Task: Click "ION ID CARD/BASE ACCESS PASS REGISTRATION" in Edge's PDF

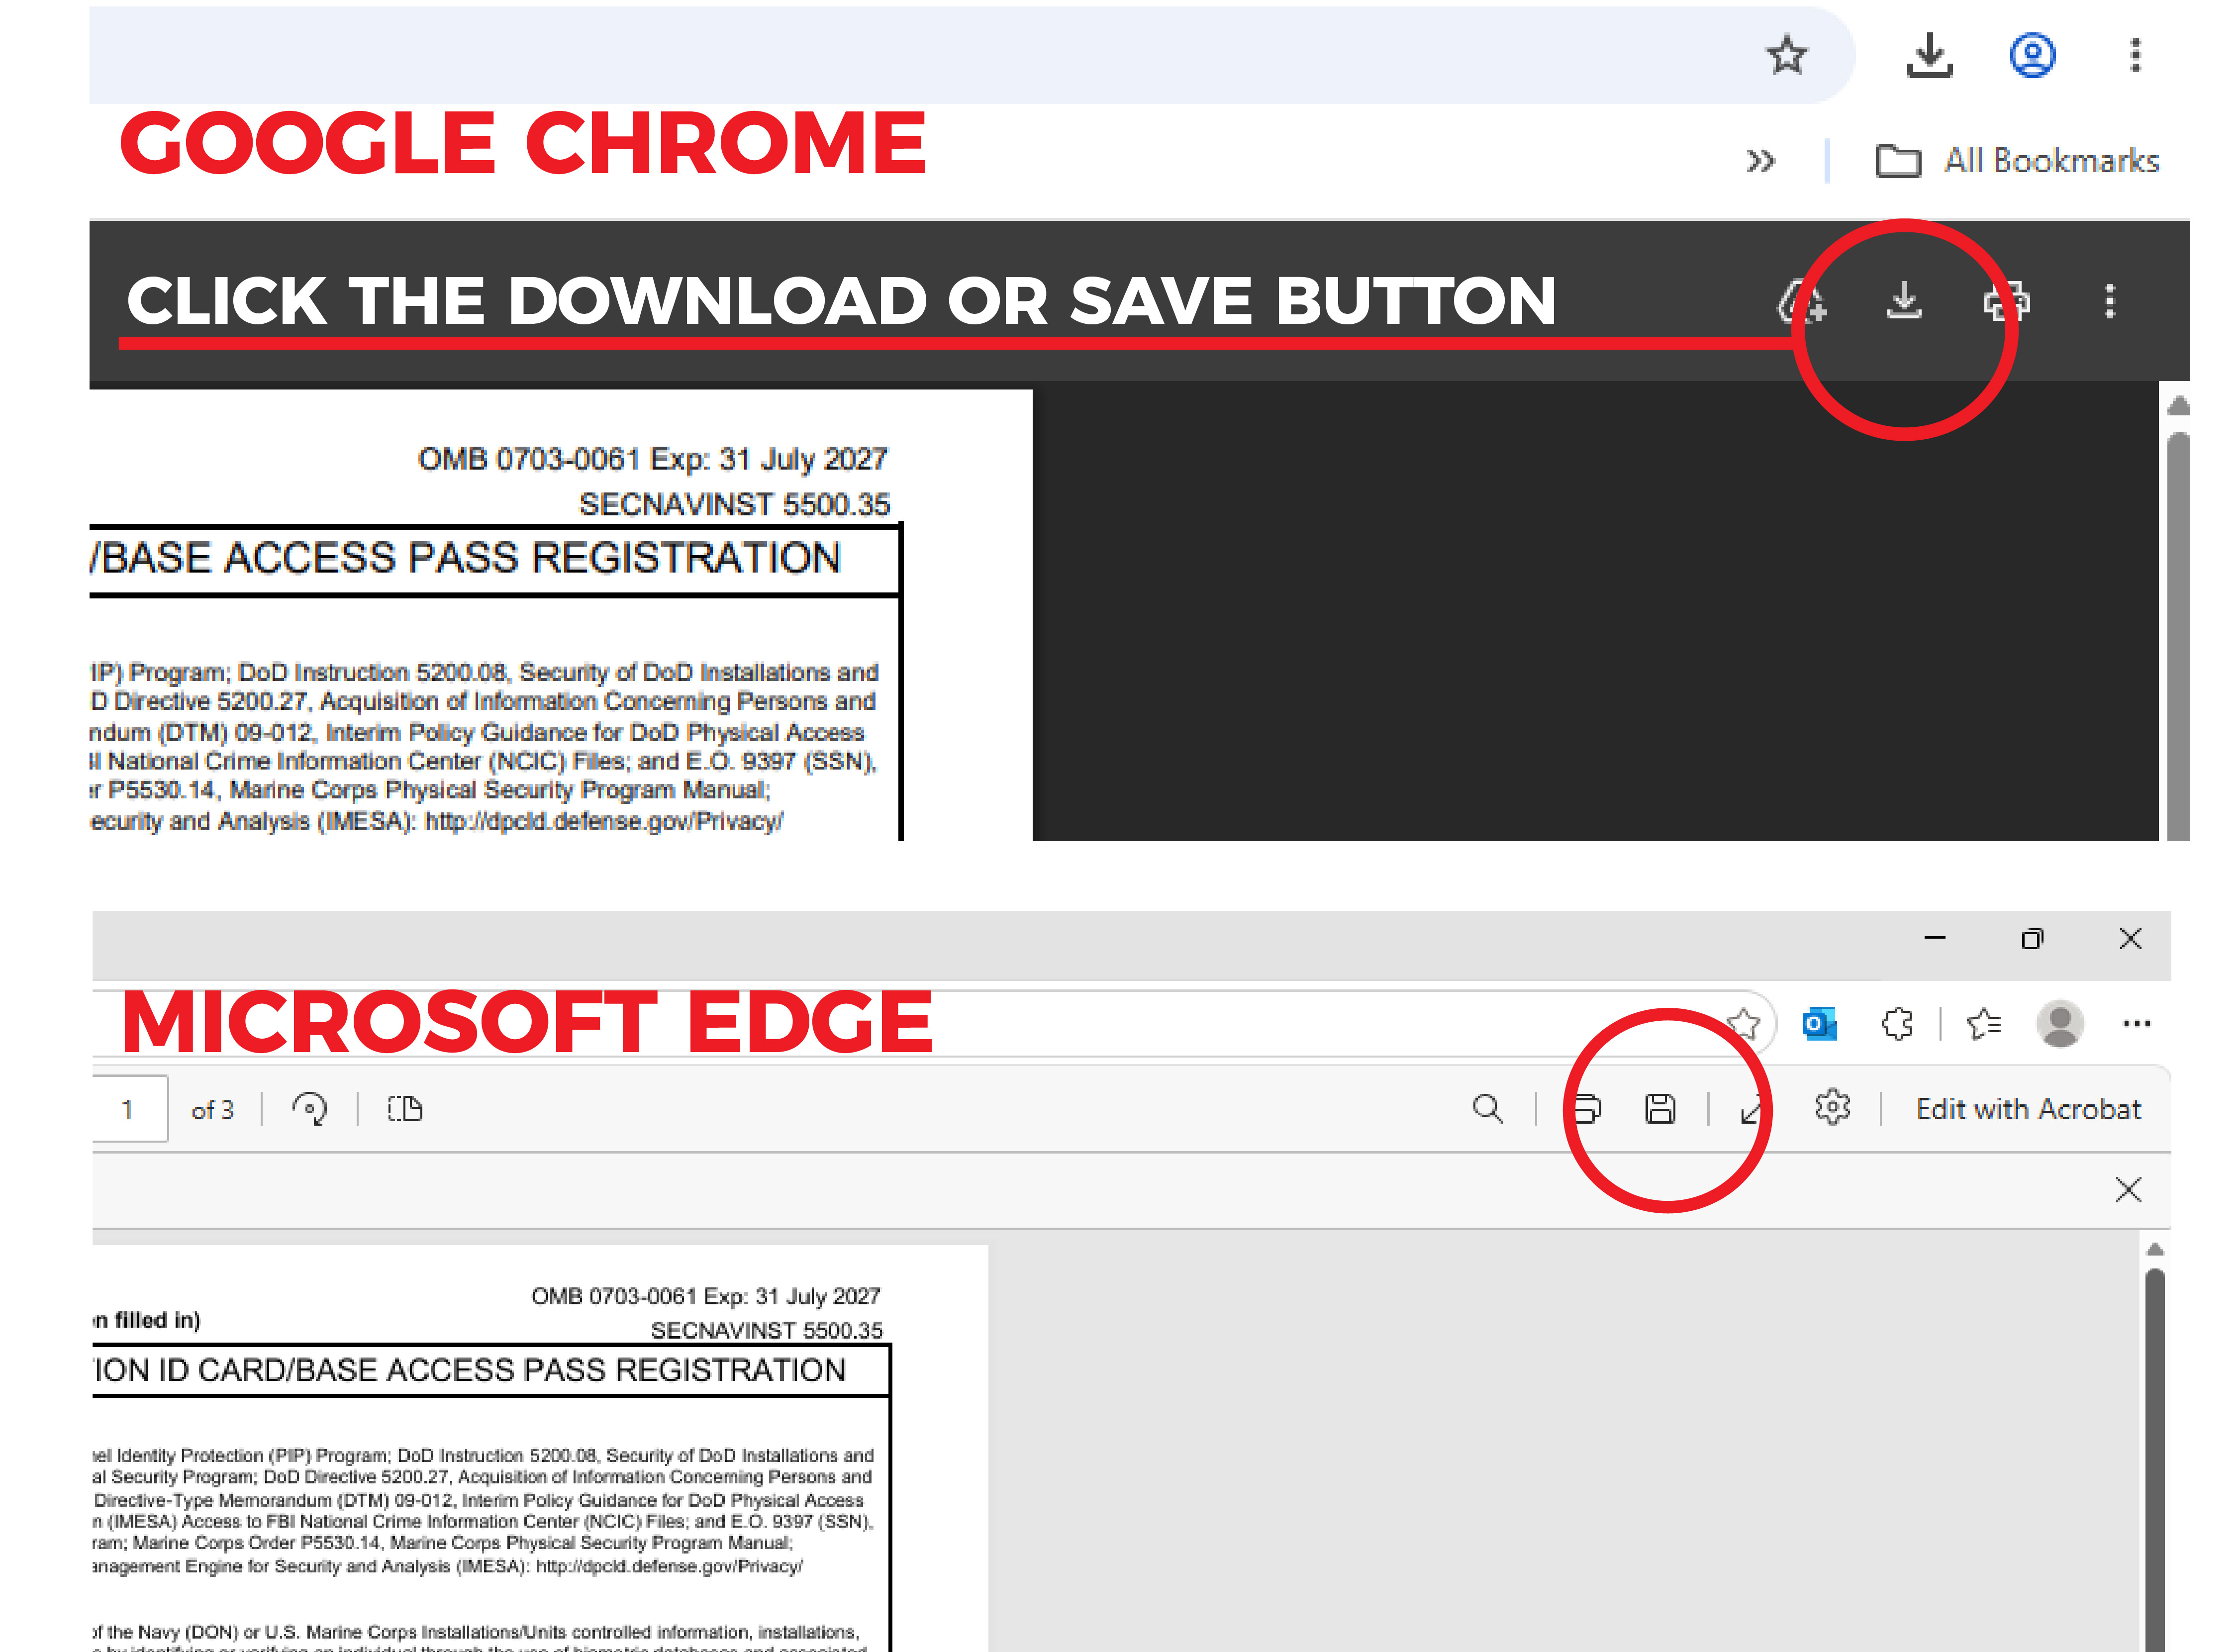Action: coord(469,1369)
